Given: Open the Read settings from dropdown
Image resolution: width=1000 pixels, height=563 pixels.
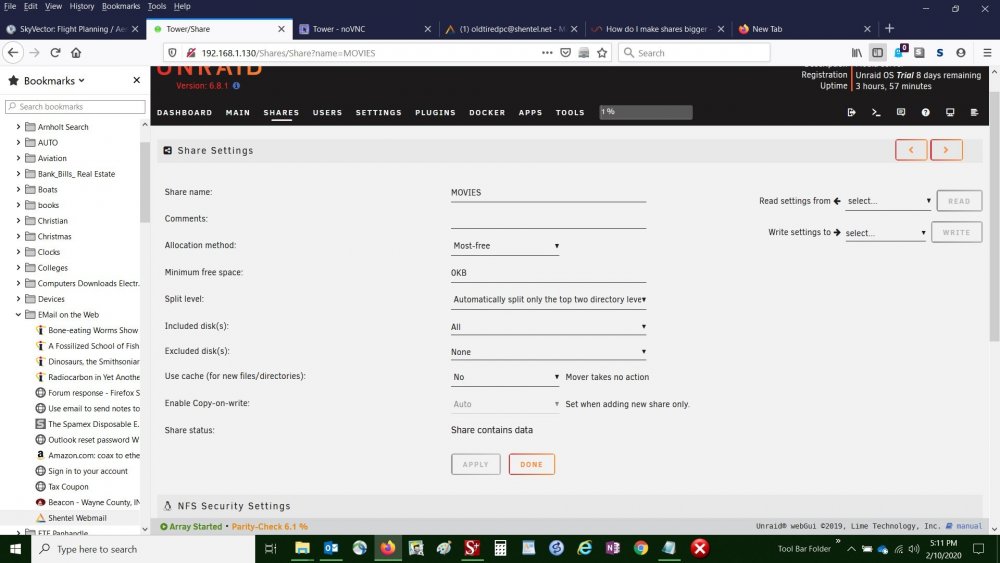Looking at the screenshot, I should pos(888,201).
